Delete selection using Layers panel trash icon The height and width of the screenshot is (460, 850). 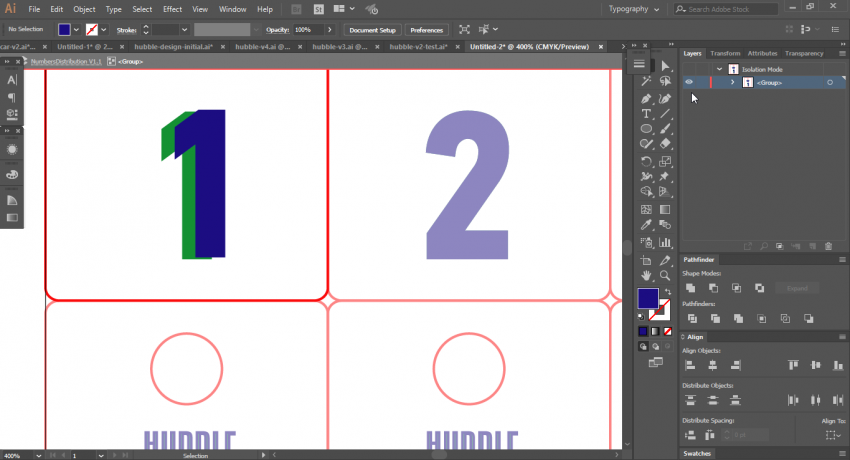[x=827, y=246]
